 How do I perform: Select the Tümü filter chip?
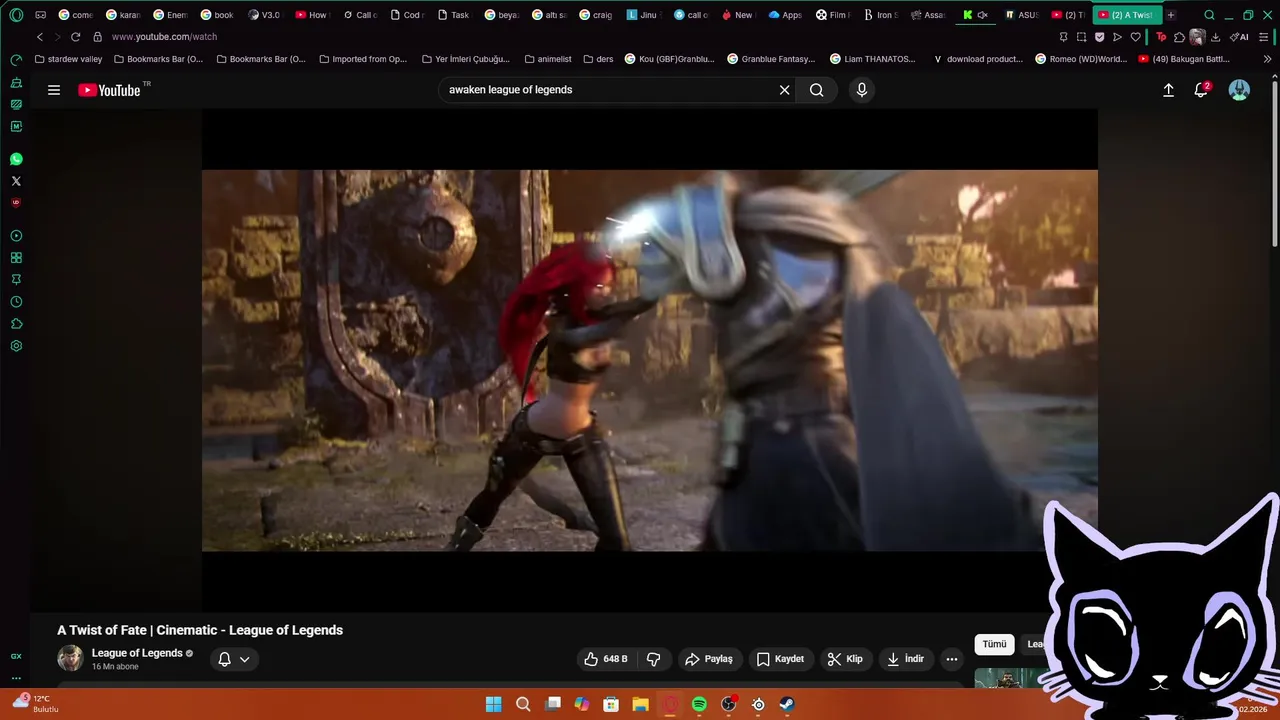tap(994, 644)
